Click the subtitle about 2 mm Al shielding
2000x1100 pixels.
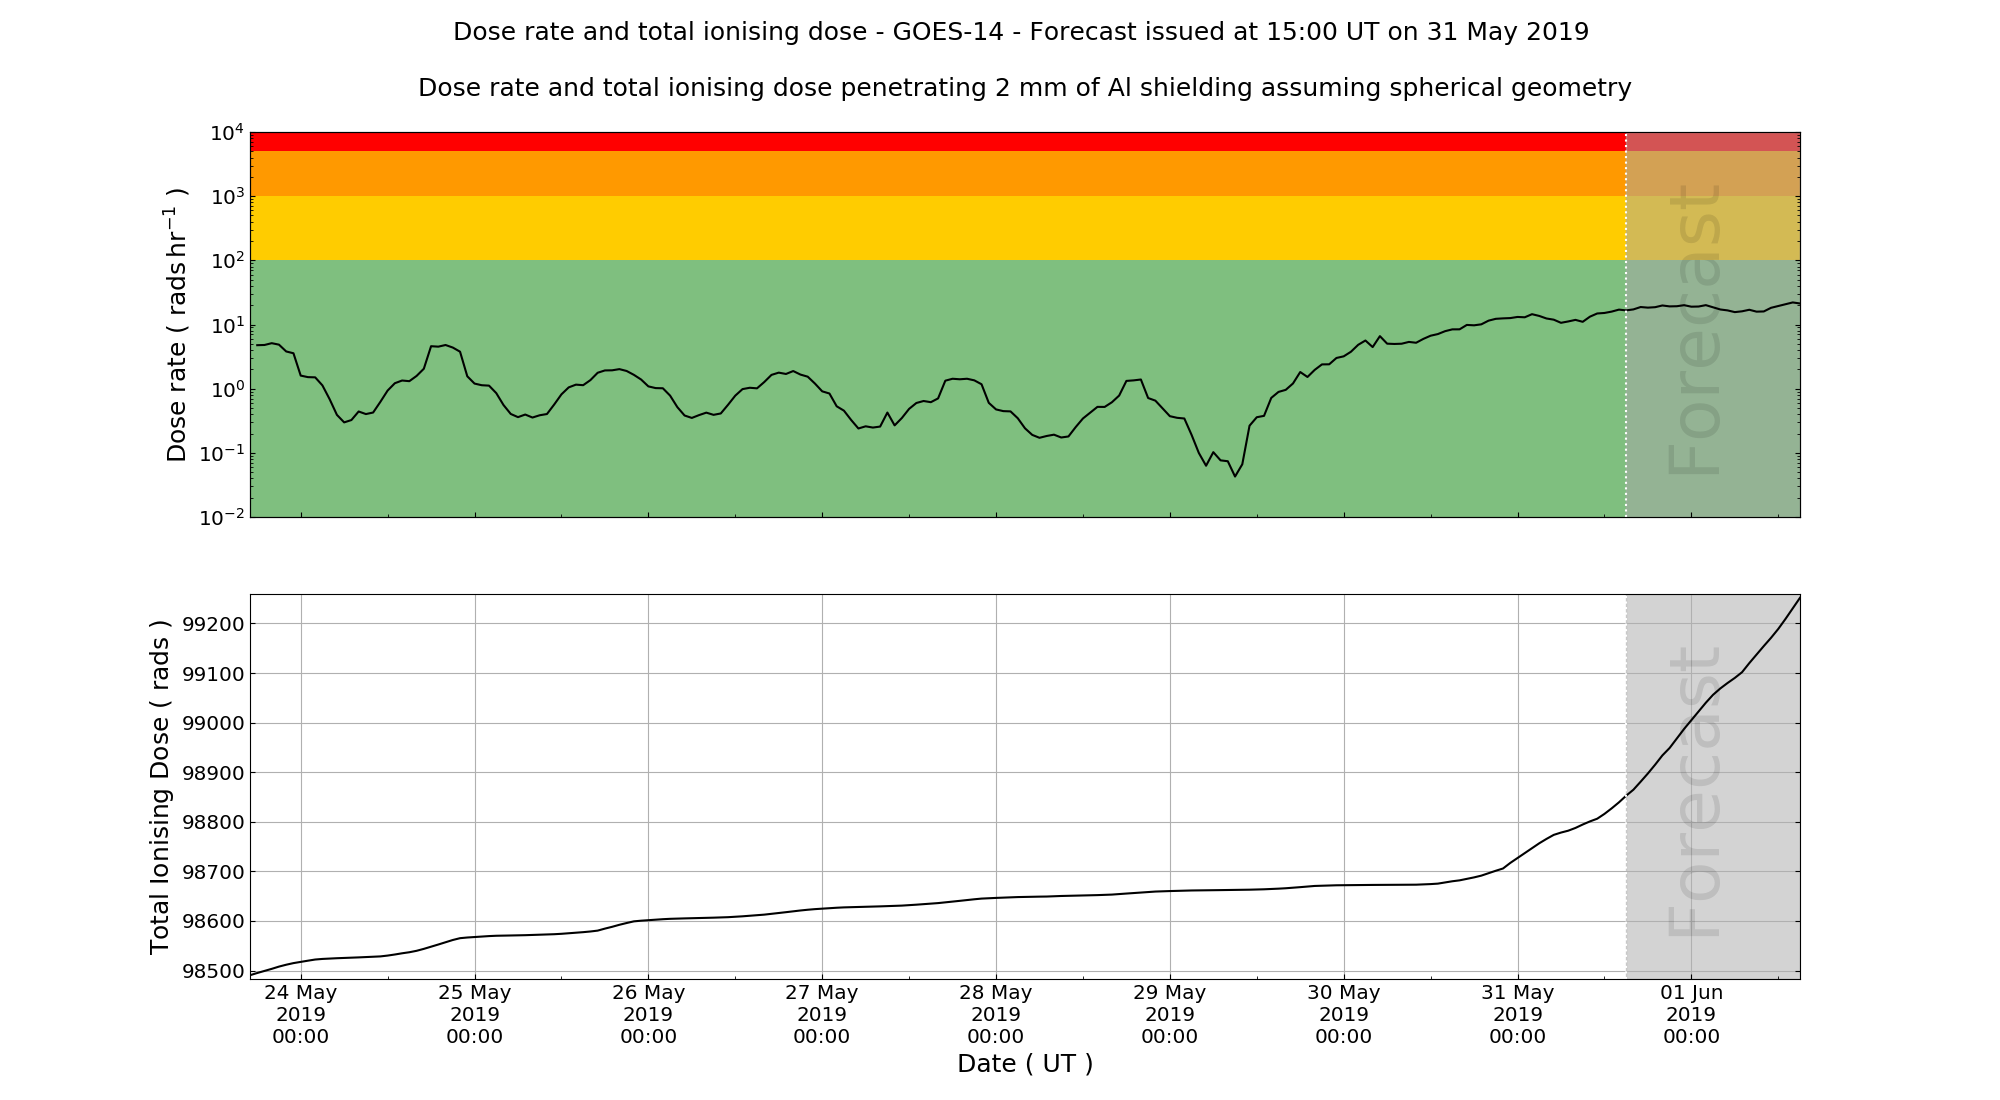pyautogui.click(x=1024, y=88)
